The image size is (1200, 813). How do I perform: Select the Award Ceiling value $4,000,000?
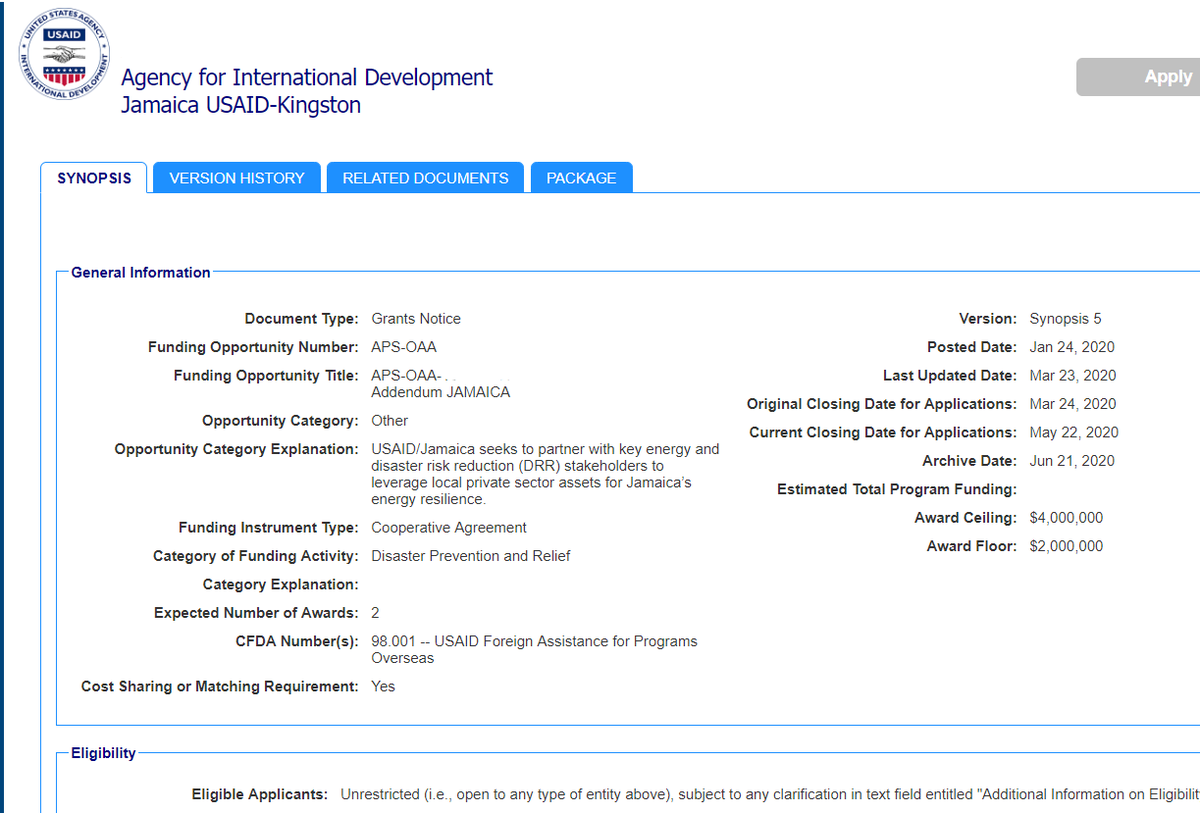pyautogui.click(x=1066, y=518)
